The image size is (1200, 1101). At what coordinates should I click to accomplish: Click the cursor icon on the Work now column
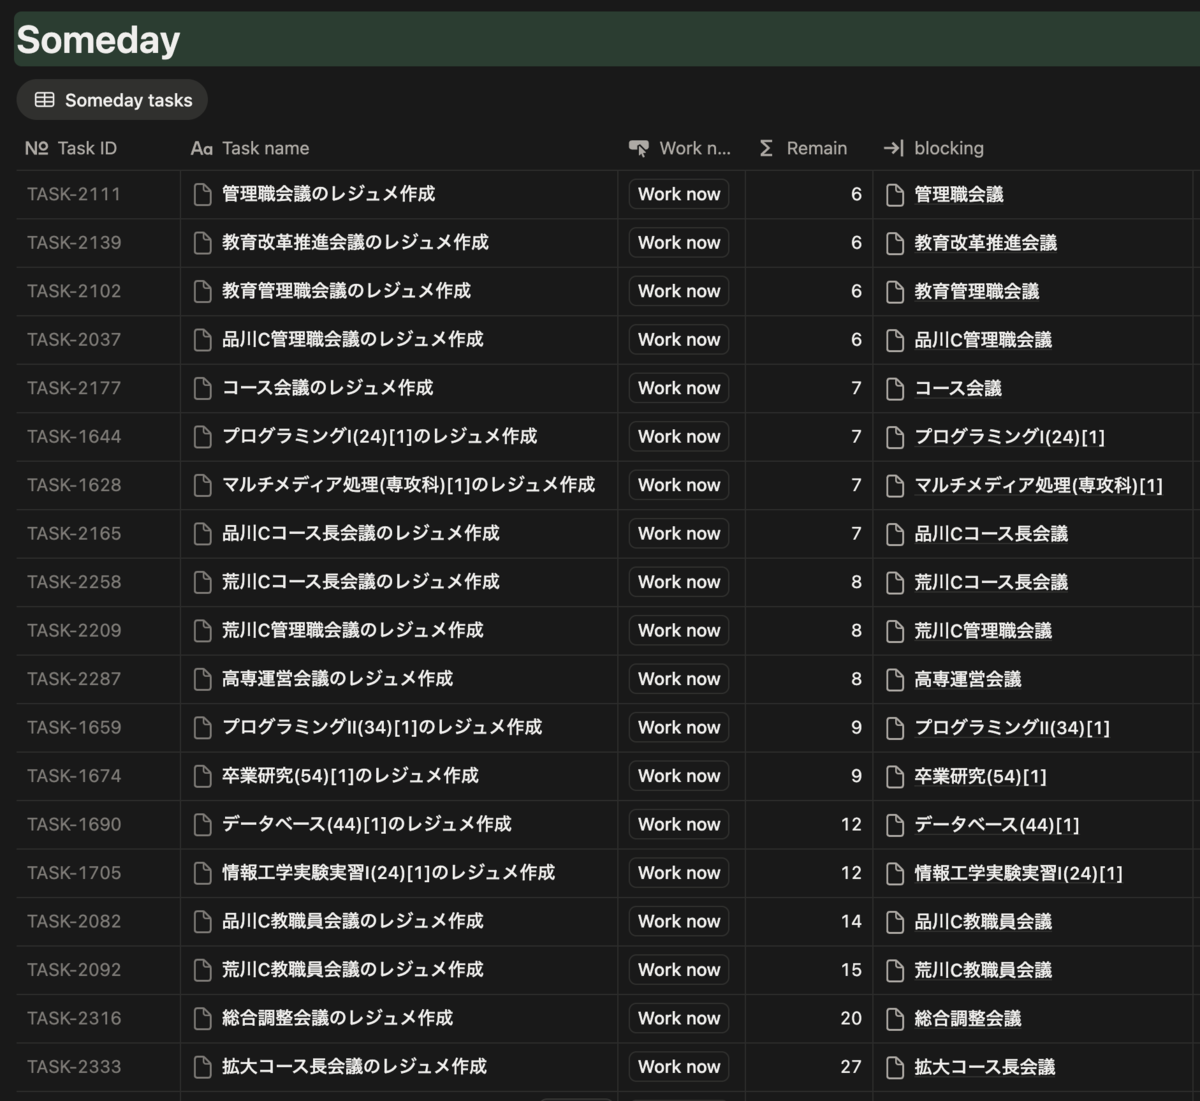[639, 149]
